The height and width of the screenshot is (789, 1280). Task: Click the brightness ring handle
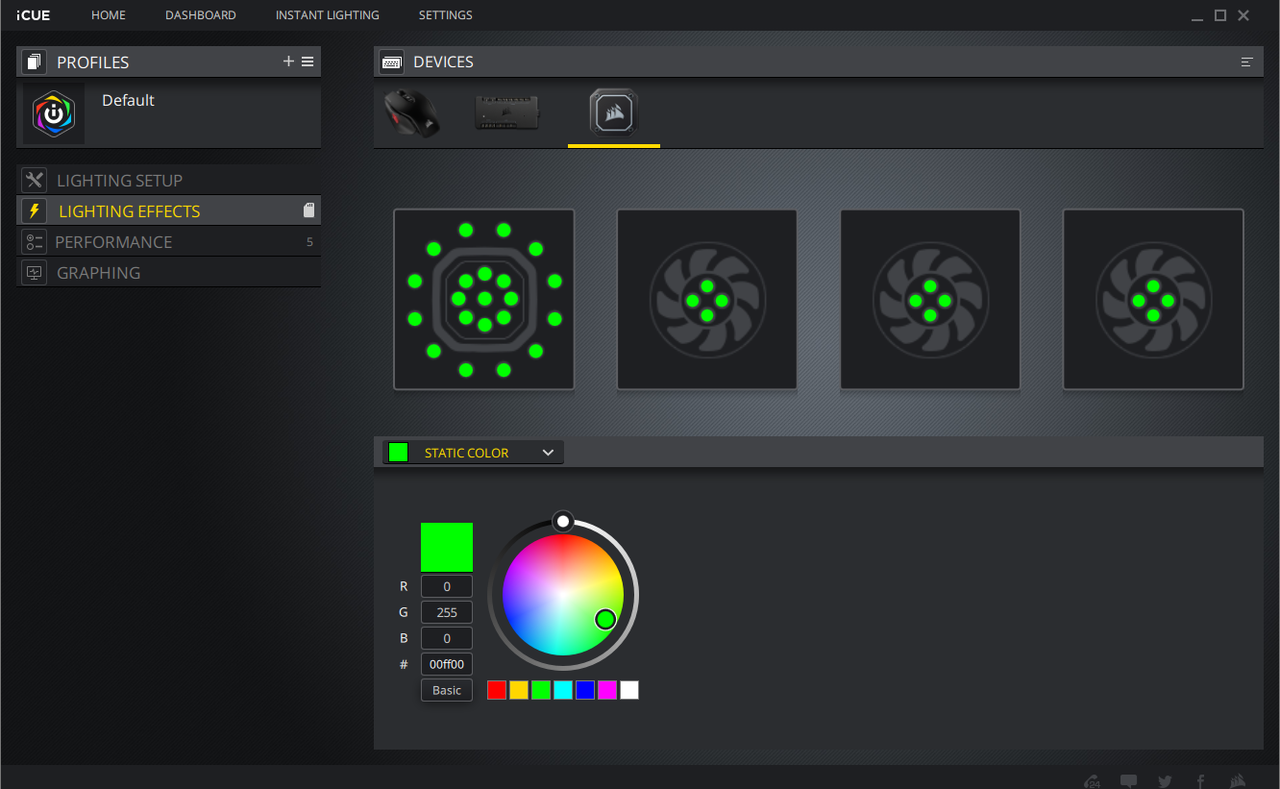pyautogui.click(x=563, y=521)
